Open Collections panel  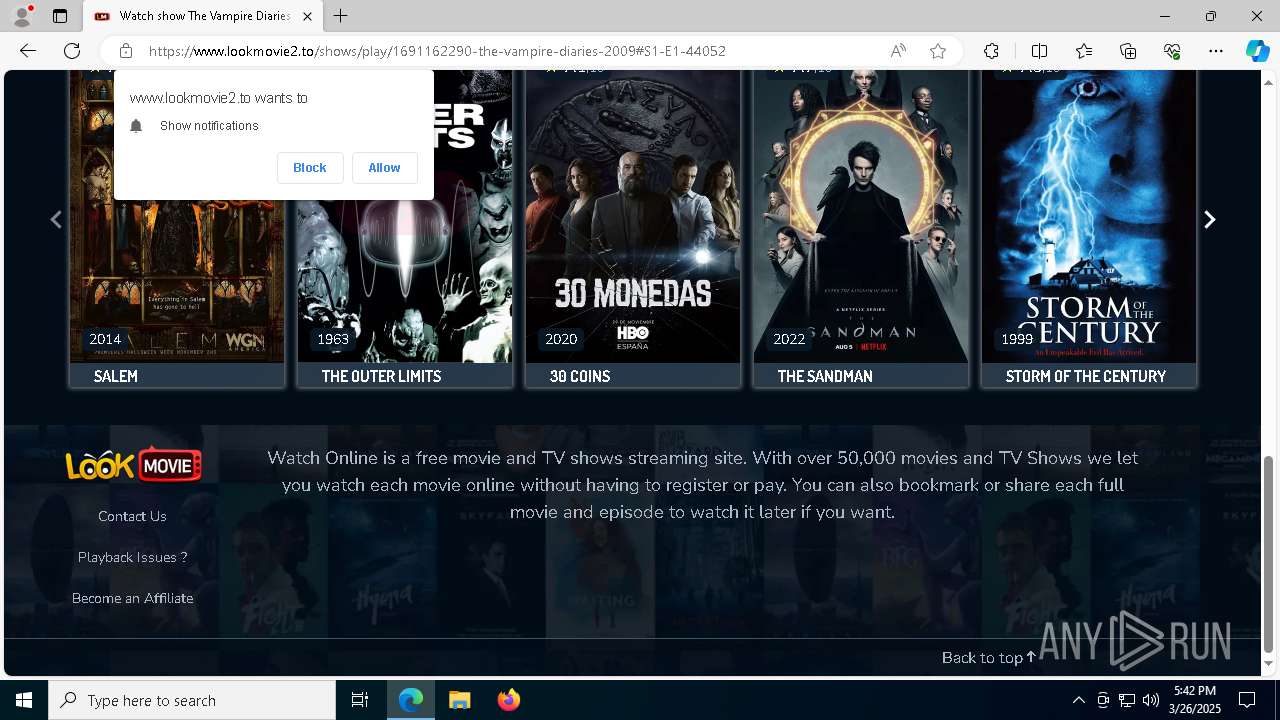click(x=1128, y=51)
